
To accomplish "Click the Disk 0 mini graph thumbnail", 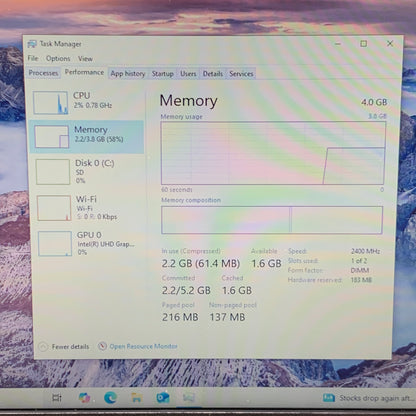I will pos(53,172).
